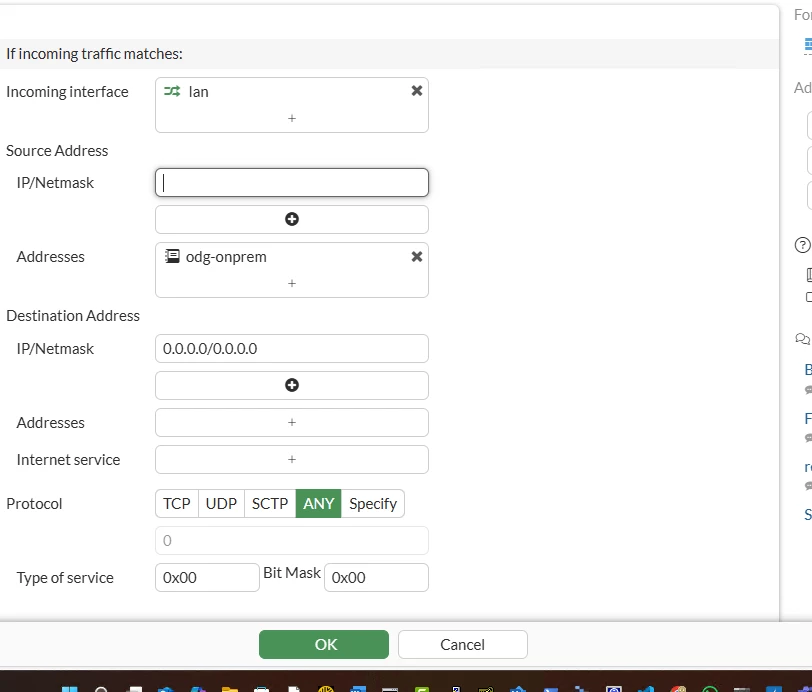Image resolution: width=812 pixels, height=692 pixels.
Task: Edit the Type of service 0x00 field
Action: (x=207, y=578)
